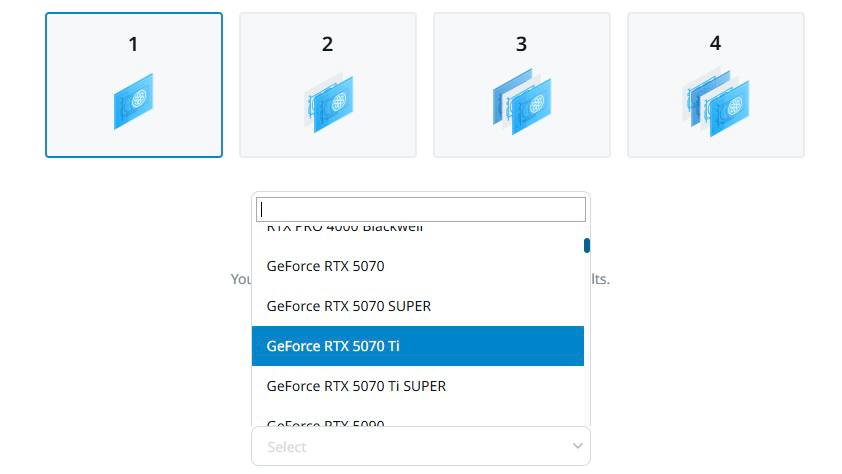Select the number 1 GPU count label
Screen dimensions: 842x474
tap(133, 44)
